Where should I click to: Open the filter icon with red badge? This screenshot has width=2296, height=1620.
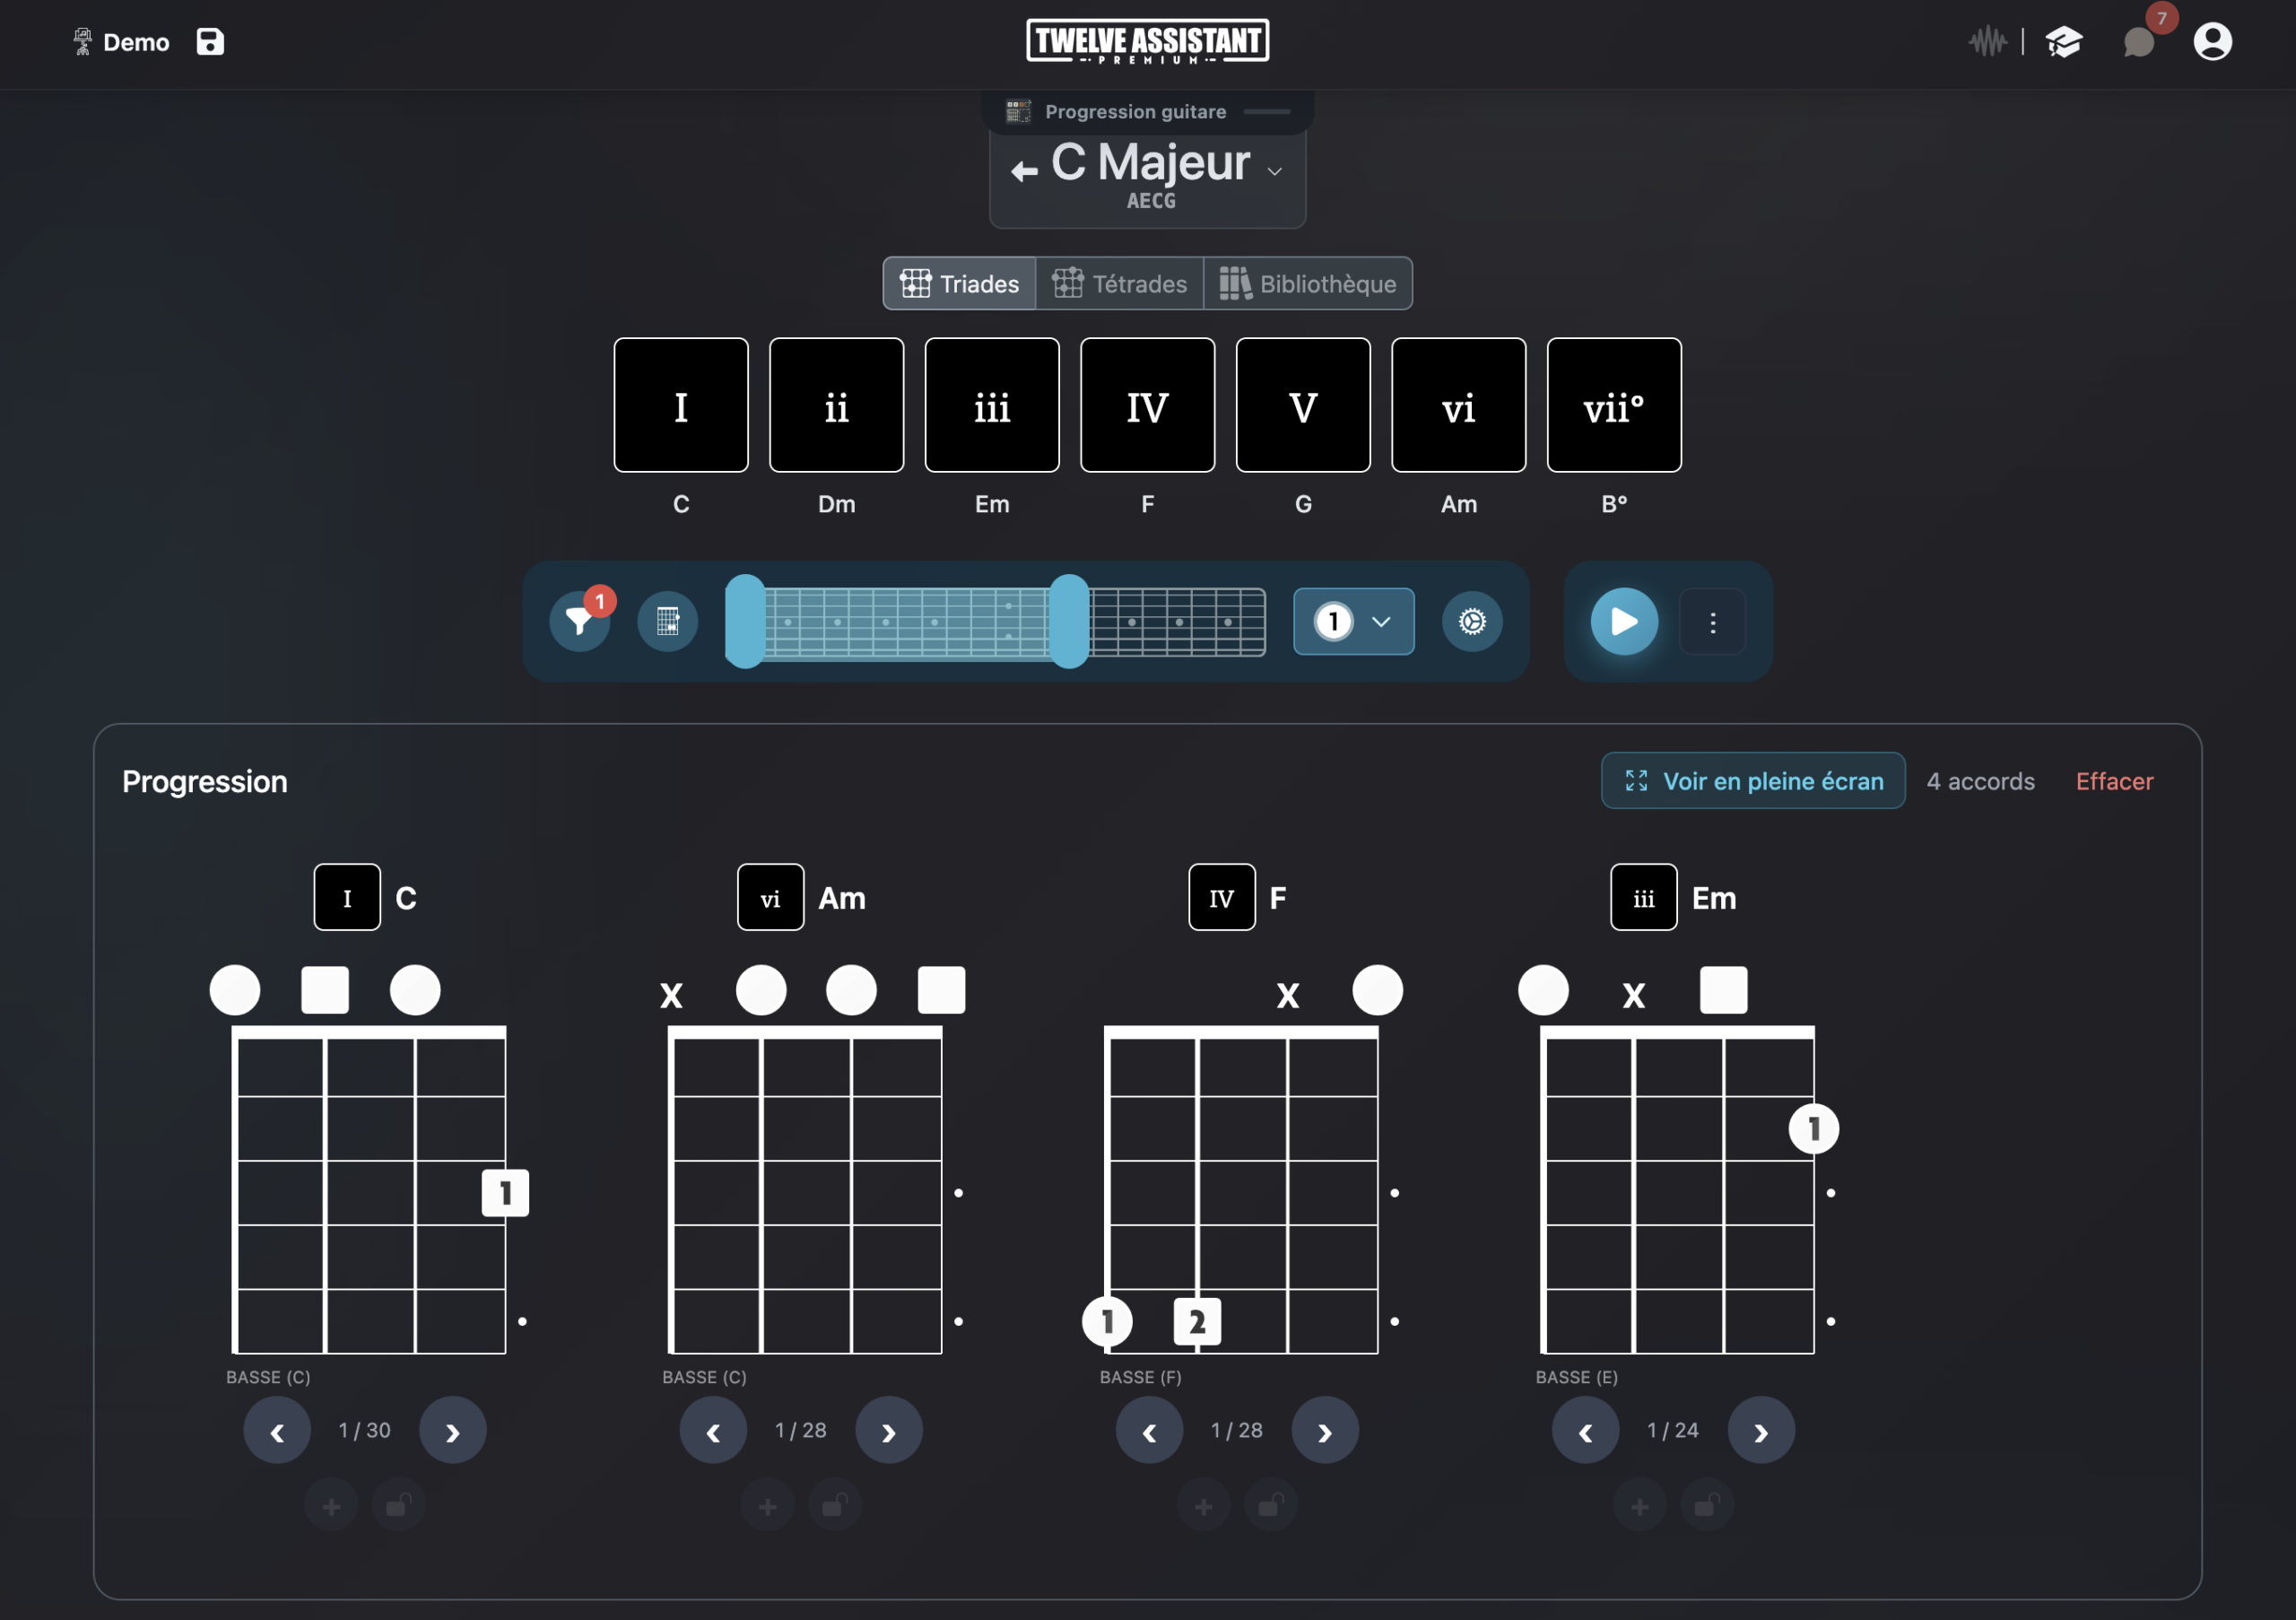click(x=580, y=621)
